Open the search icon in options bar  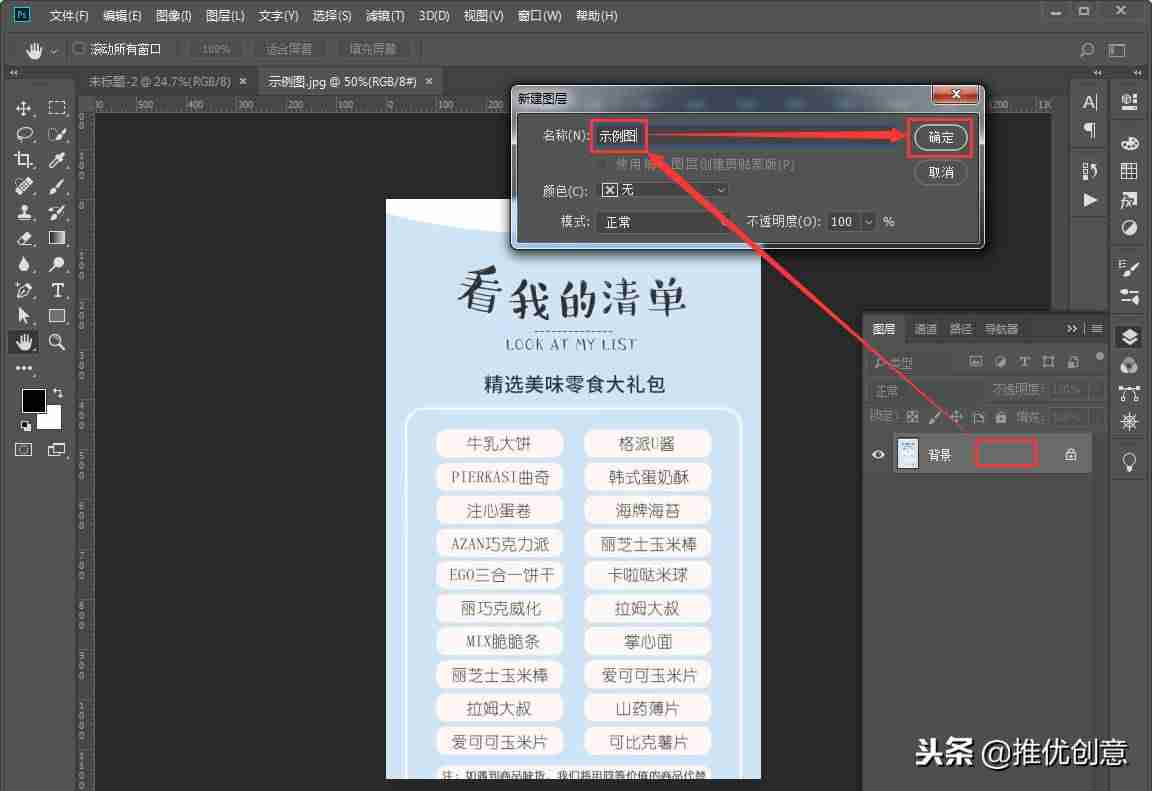pyautogui.click(x=1087, y=49)
